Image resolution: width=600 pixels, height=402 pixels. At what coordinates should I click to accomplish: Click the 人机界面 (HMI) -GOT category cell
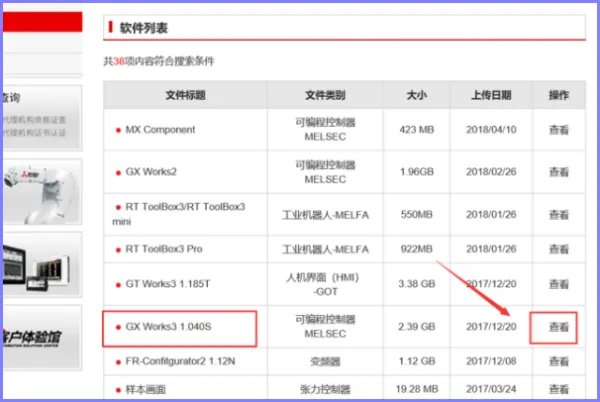coord(325,284)
